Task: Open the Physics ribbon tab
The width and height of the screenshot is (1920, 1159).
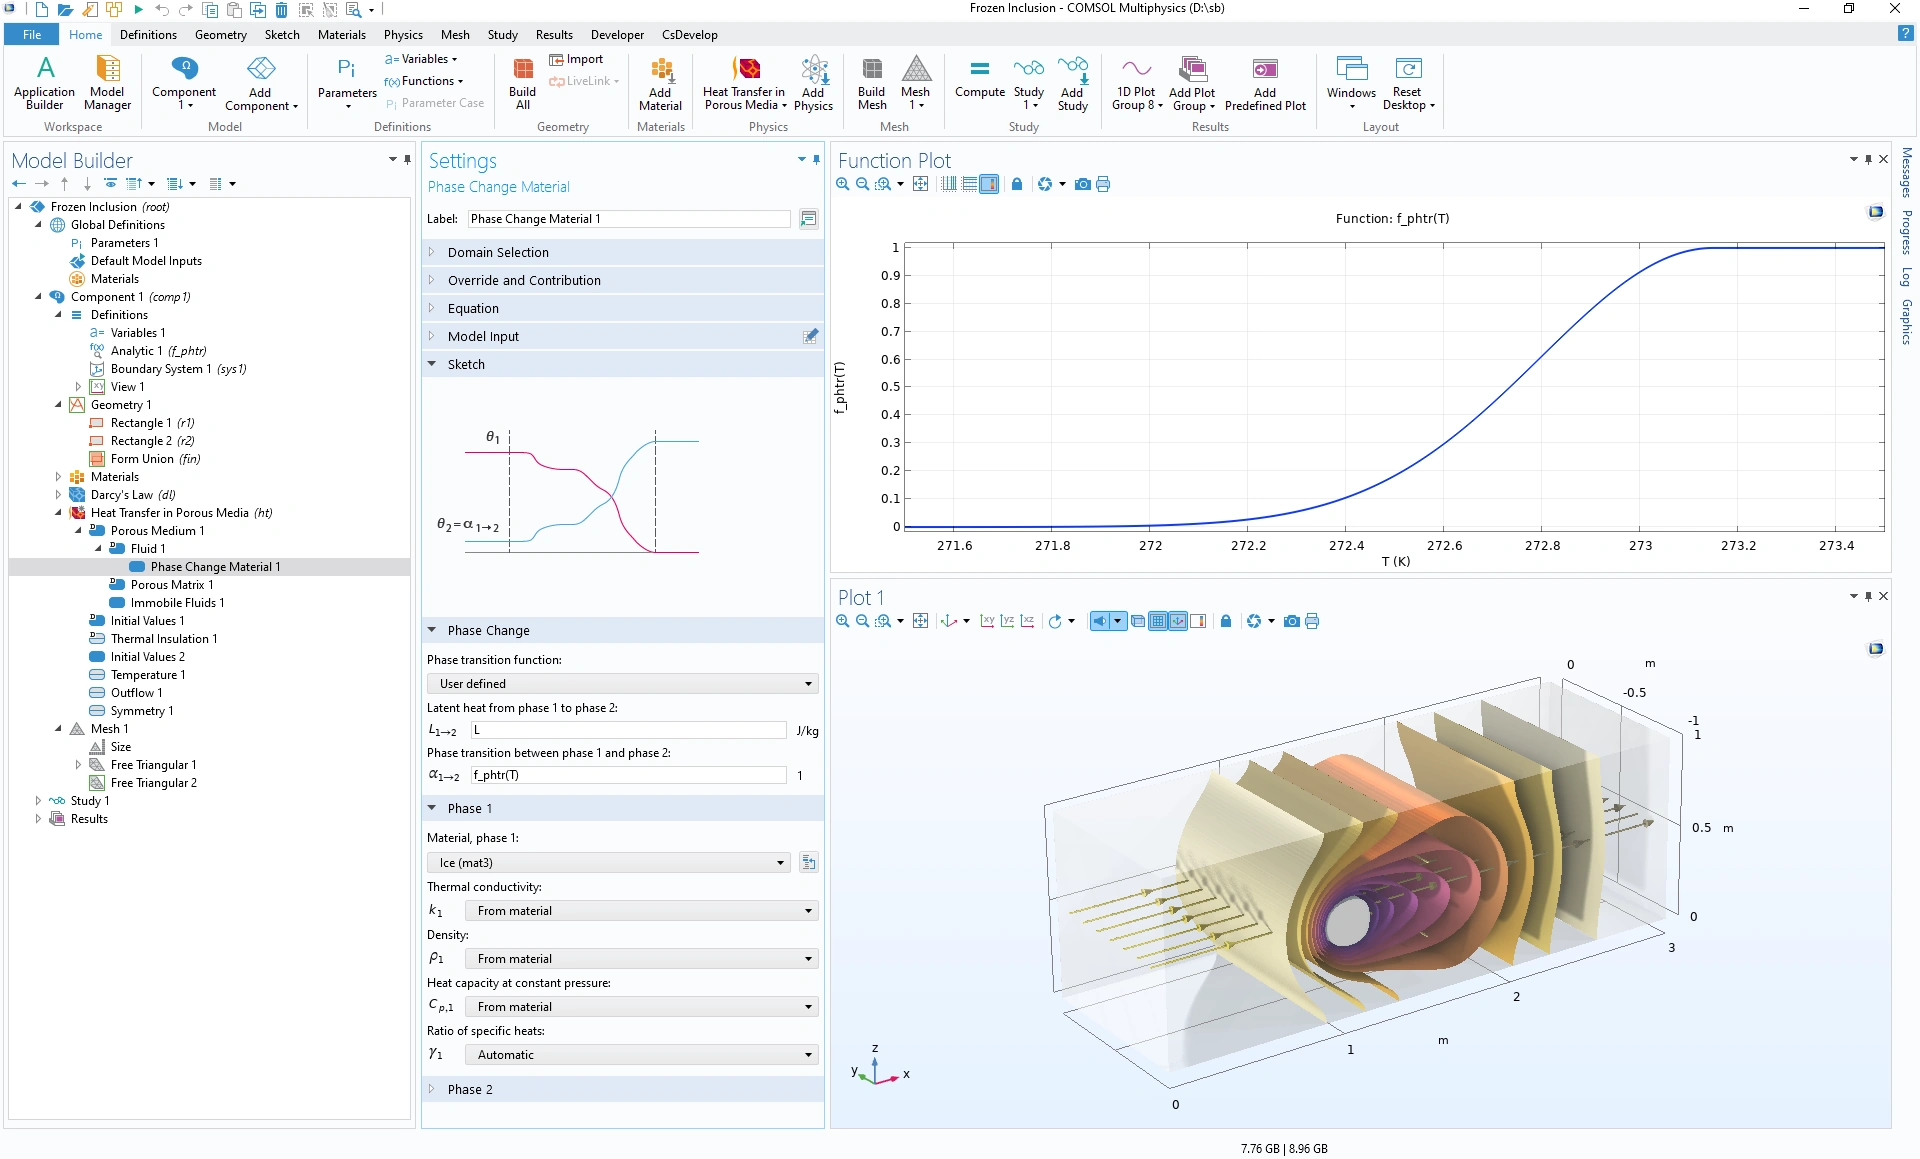Action: tap(403, 34)
